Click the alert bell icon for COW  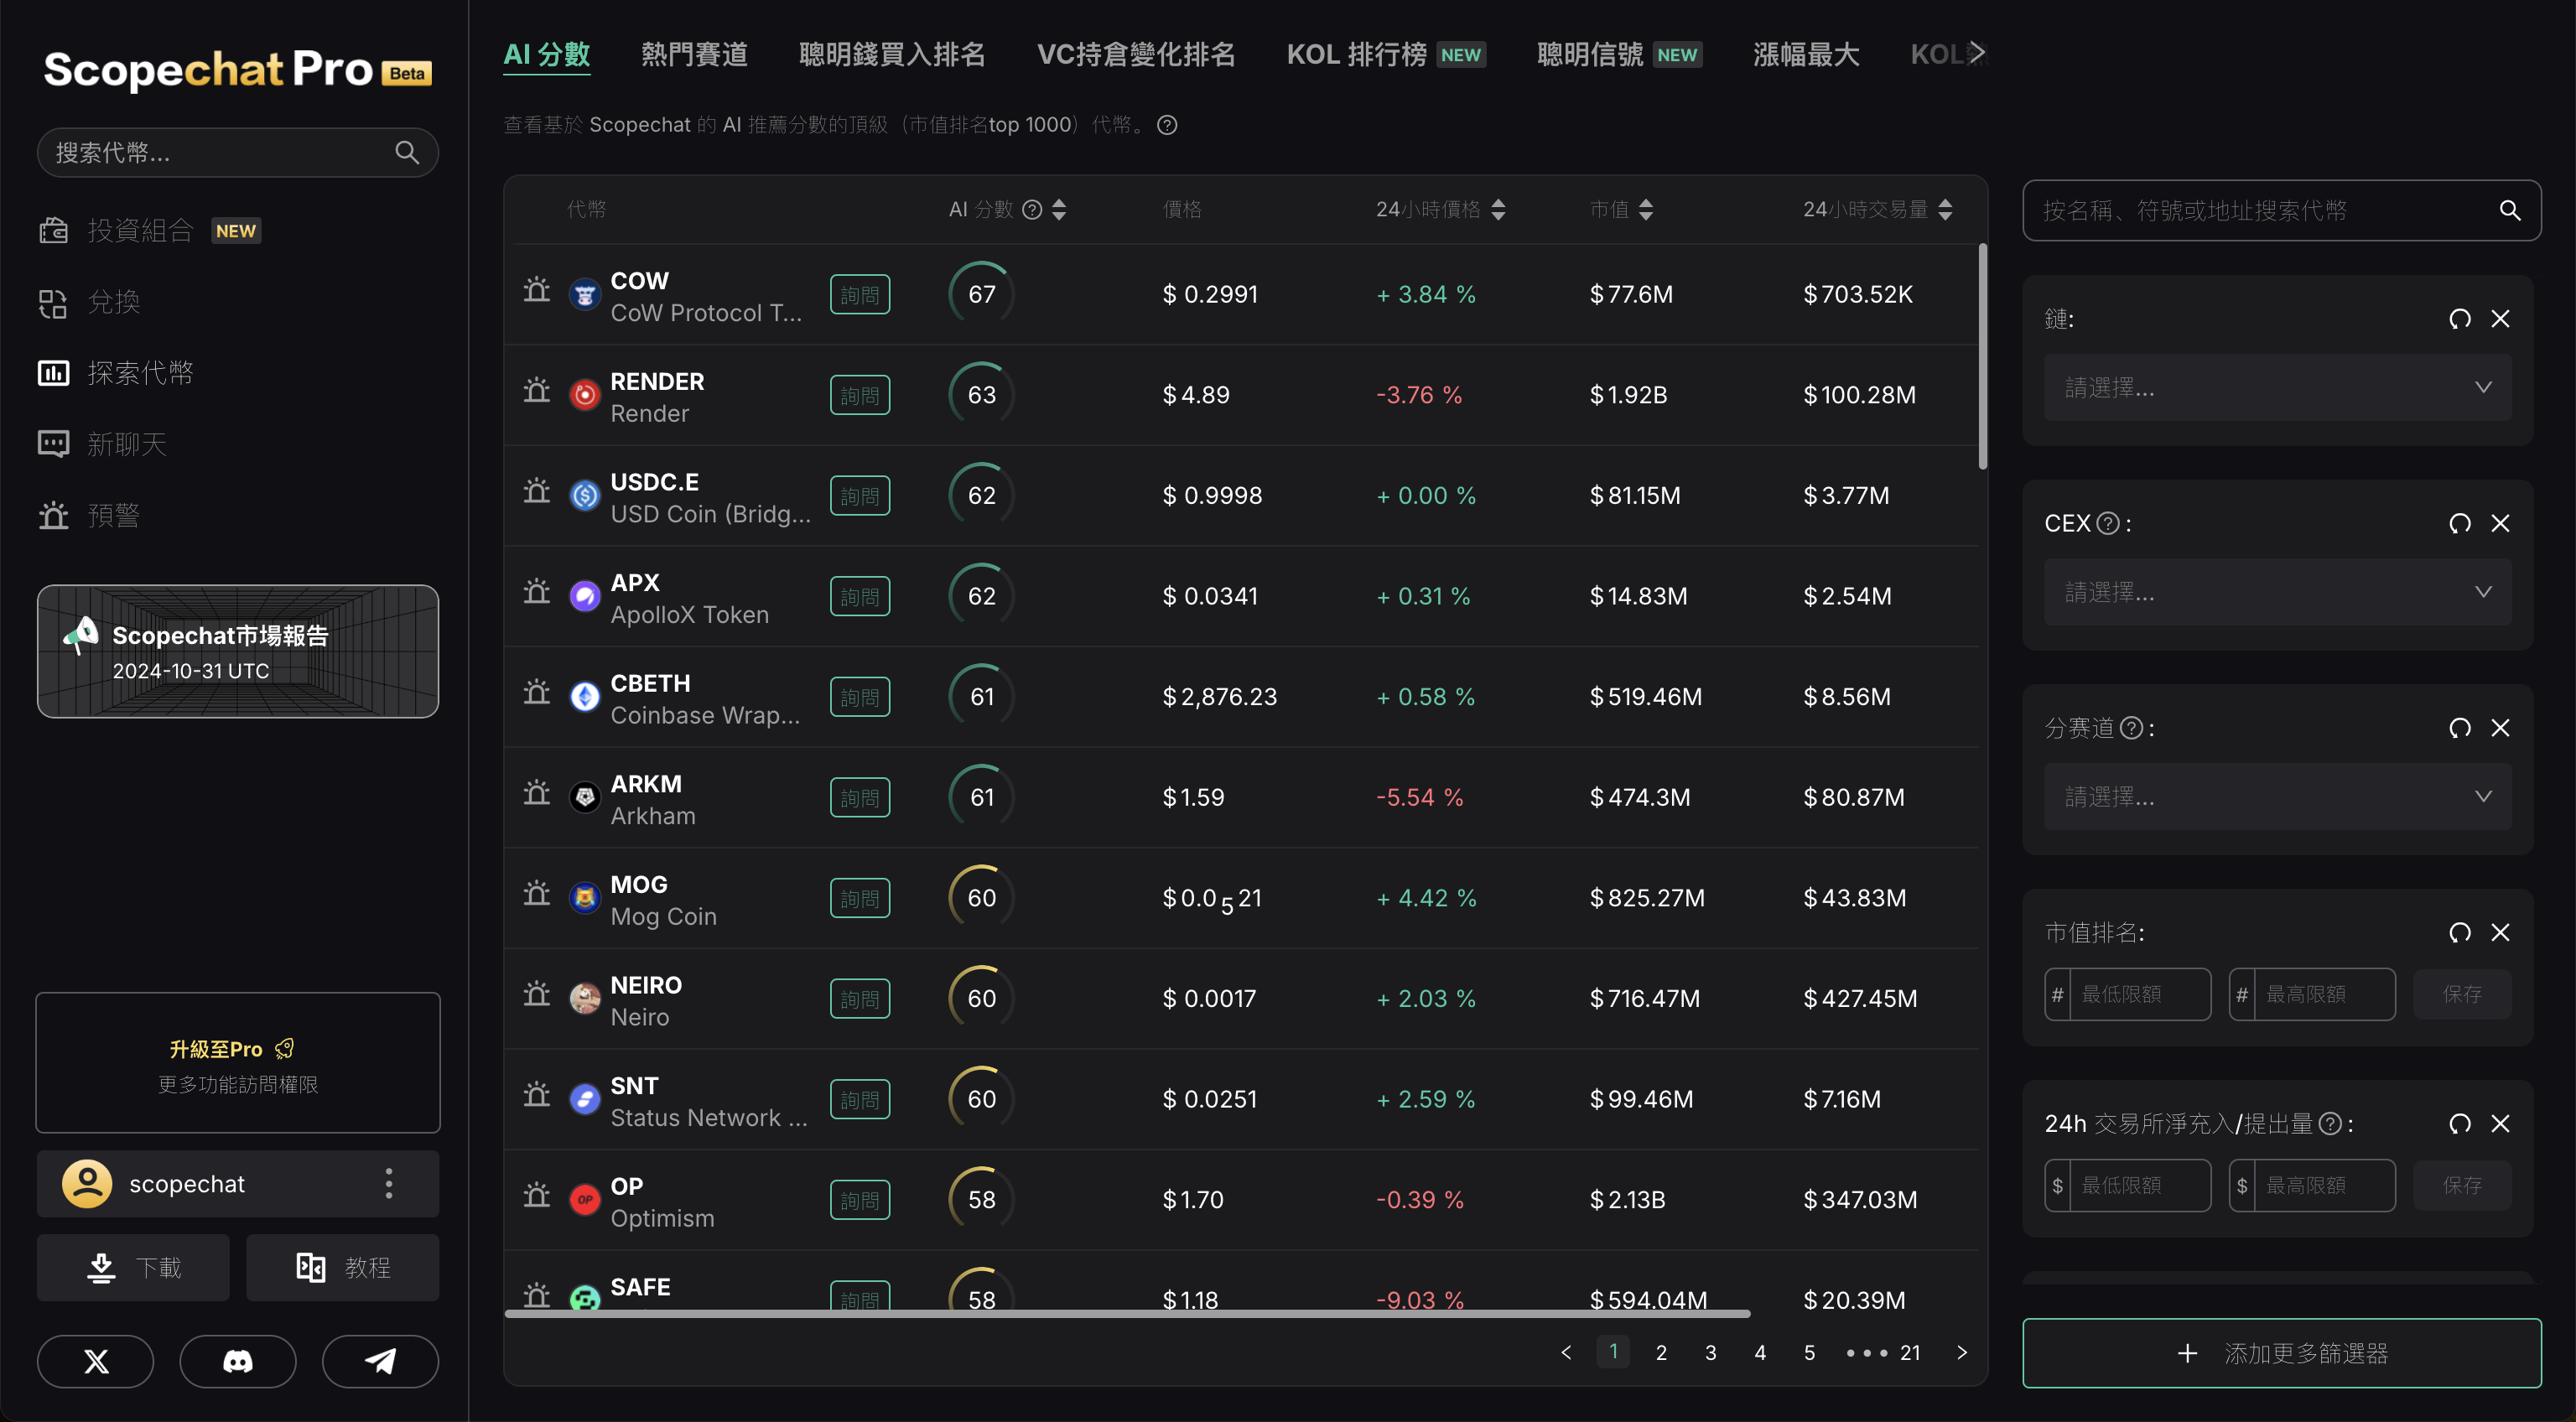(x=537, y=291)
